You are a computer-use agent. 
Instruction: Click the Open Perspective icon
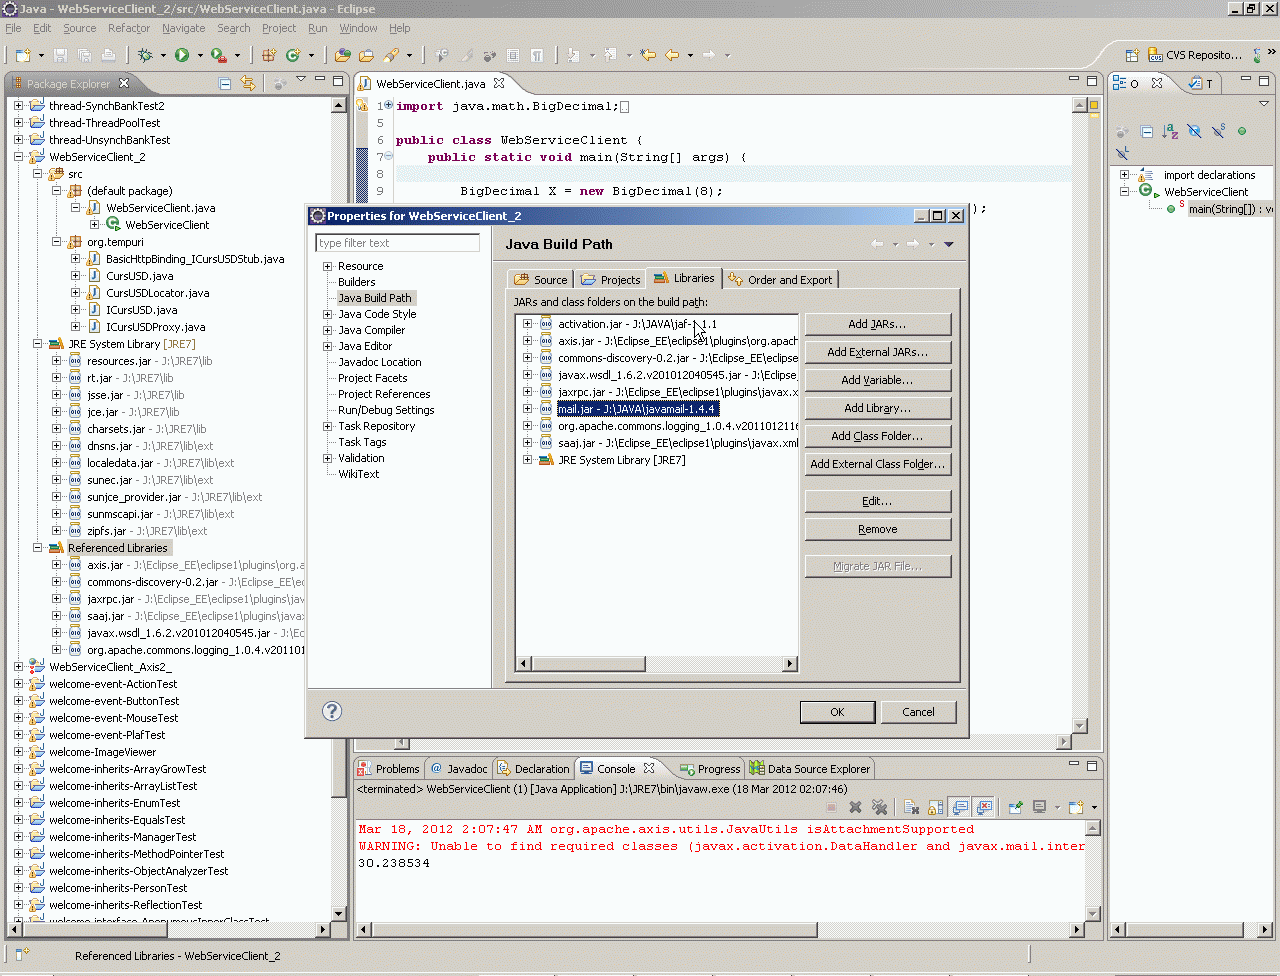tap(1132, 56)
